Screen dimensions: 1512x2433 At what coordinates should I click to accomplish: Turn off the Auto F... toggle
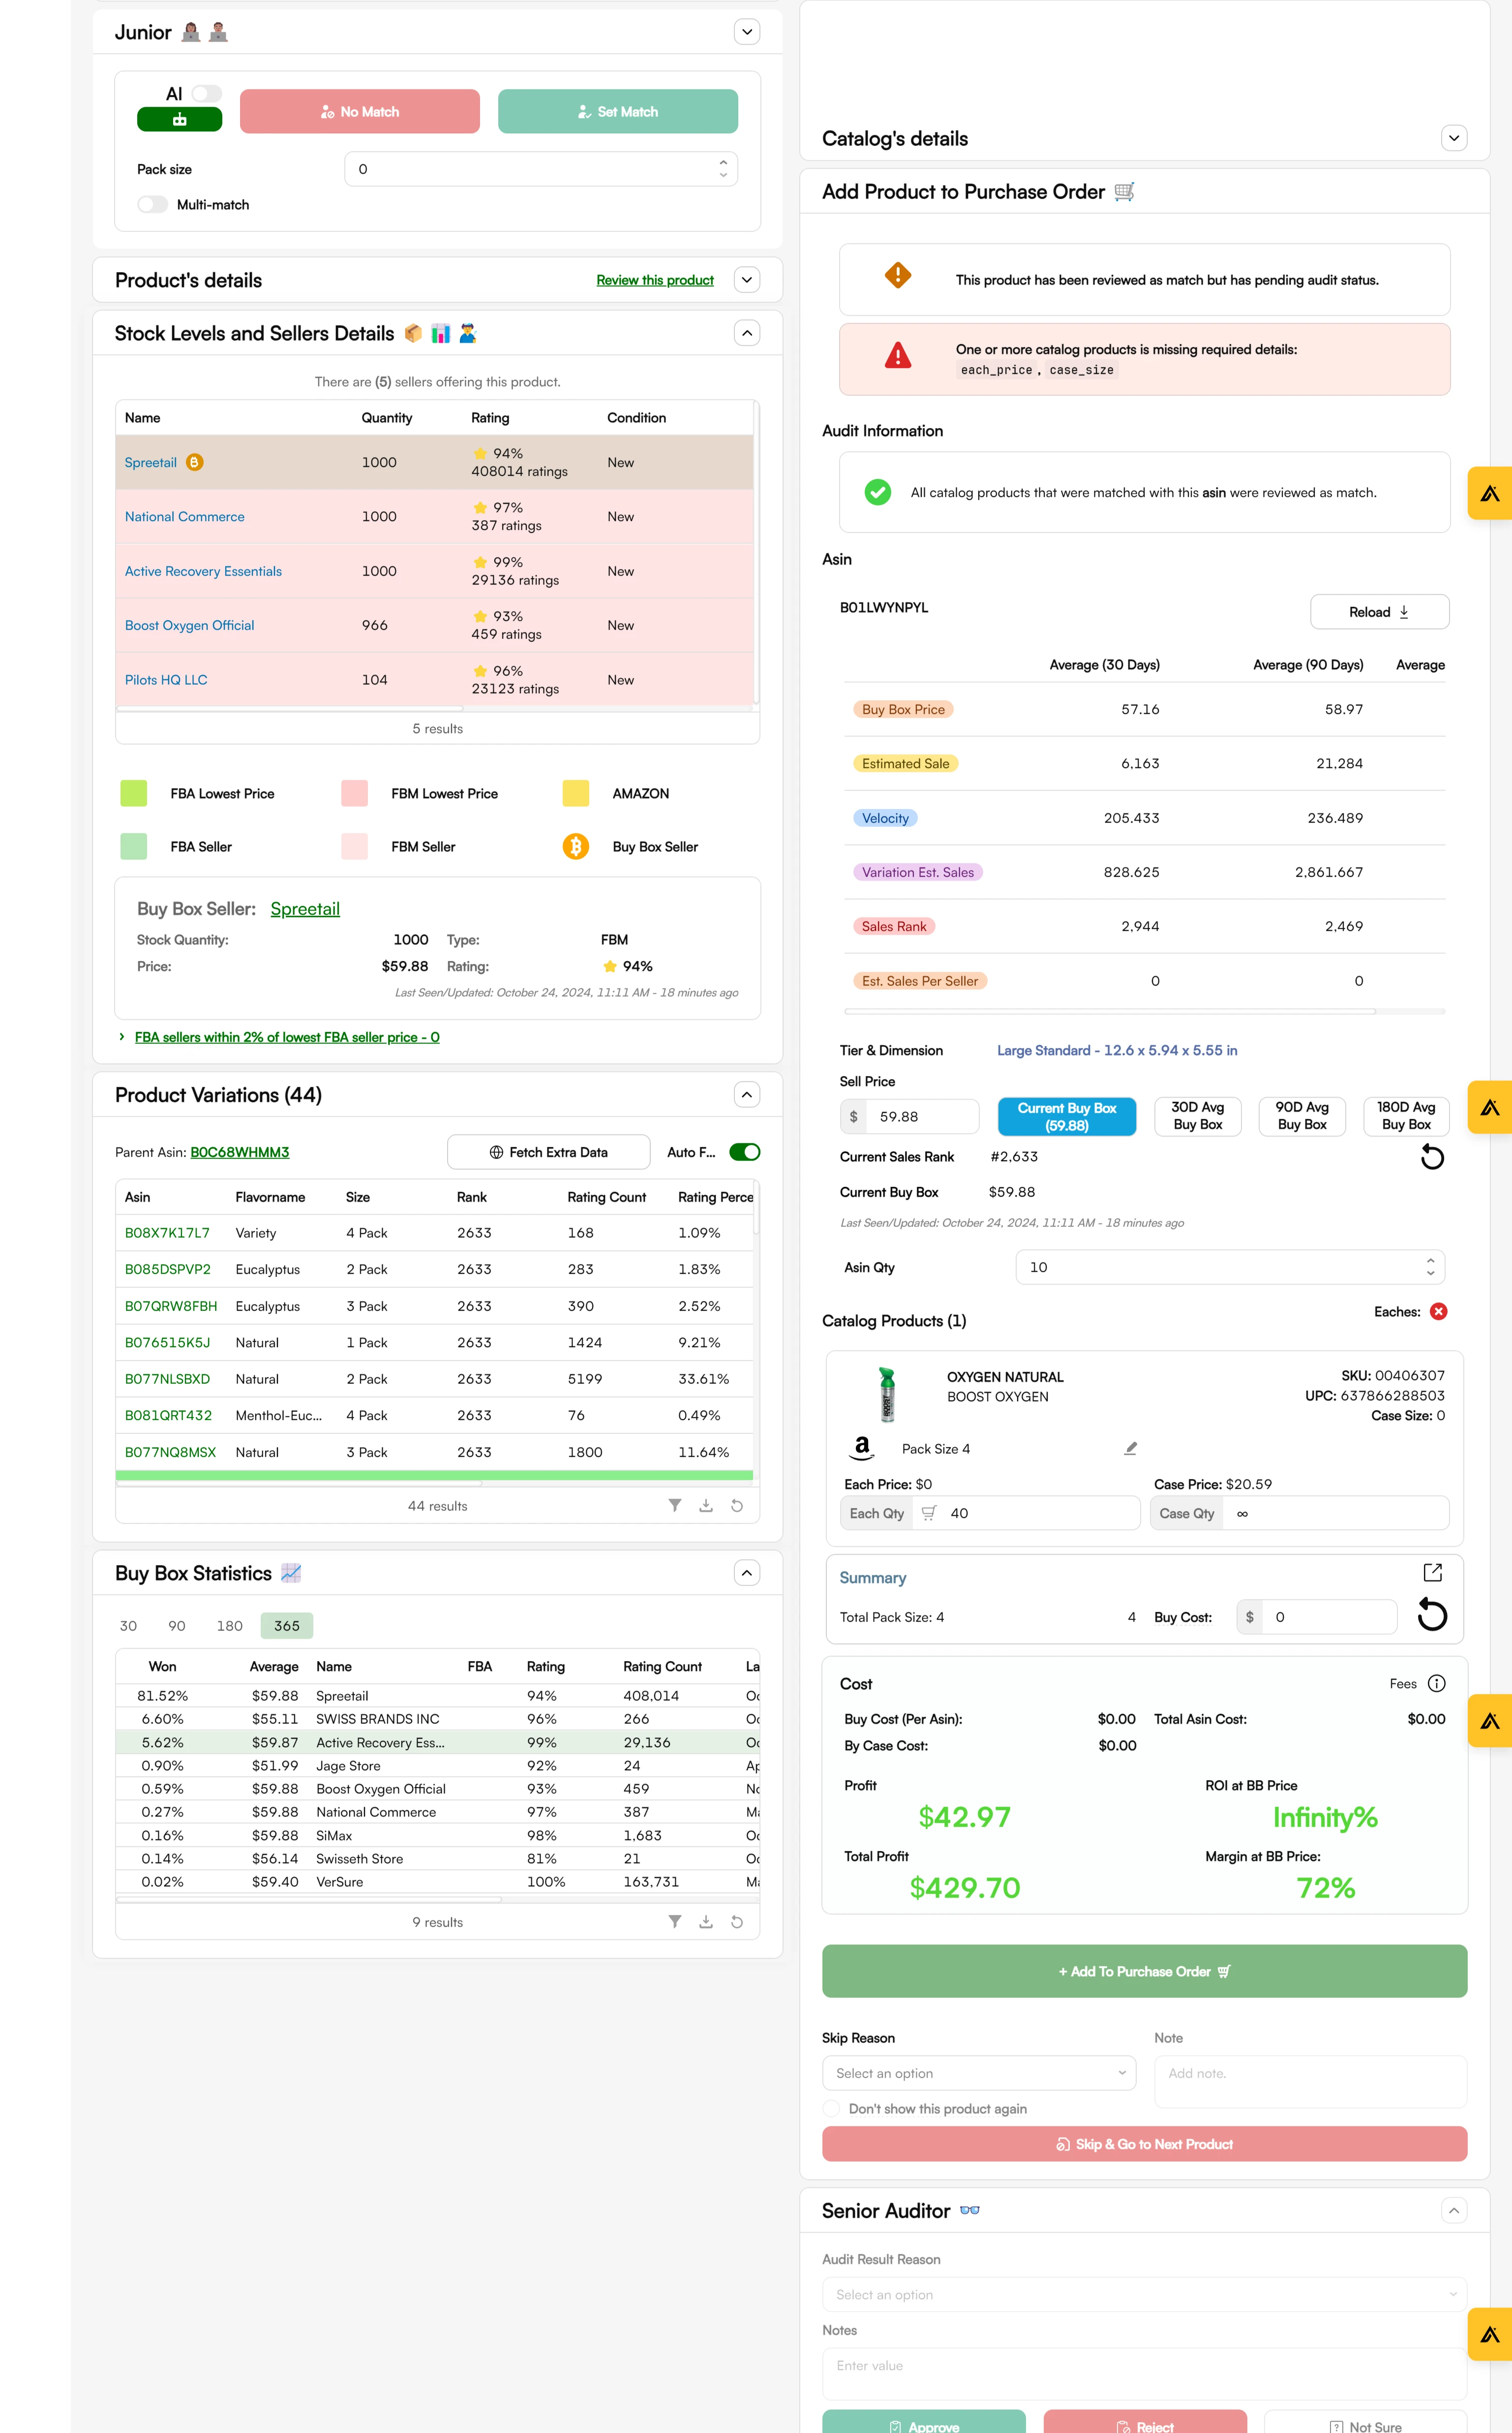coord(745,1152)
